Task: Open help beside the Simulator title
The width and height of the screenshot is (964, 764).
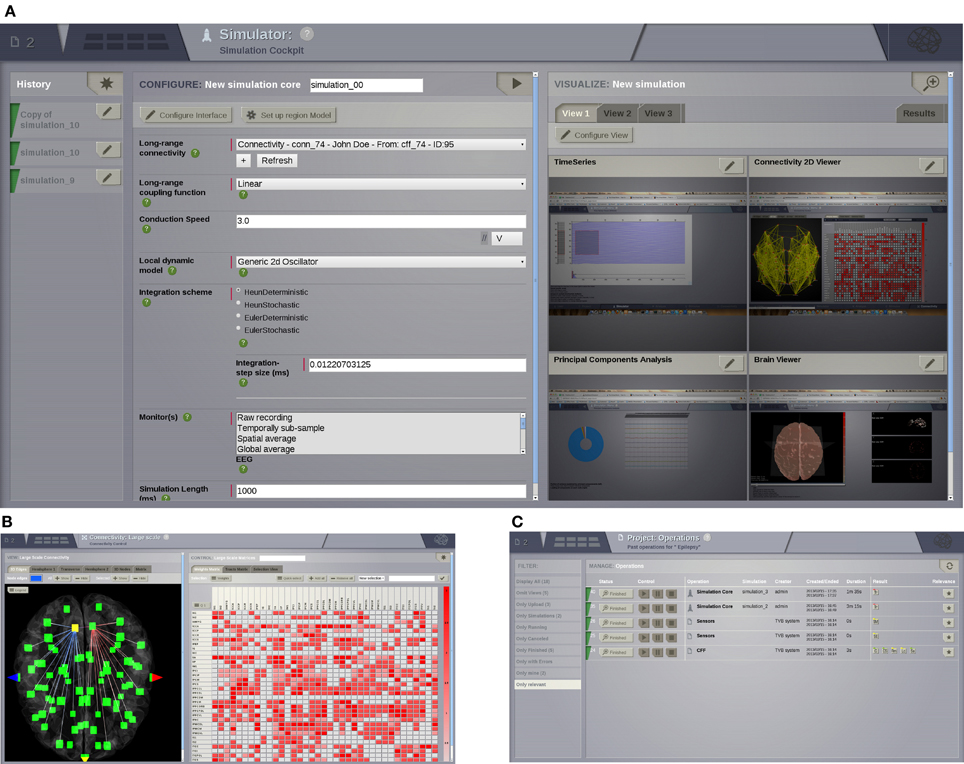Action: point(307,34)
